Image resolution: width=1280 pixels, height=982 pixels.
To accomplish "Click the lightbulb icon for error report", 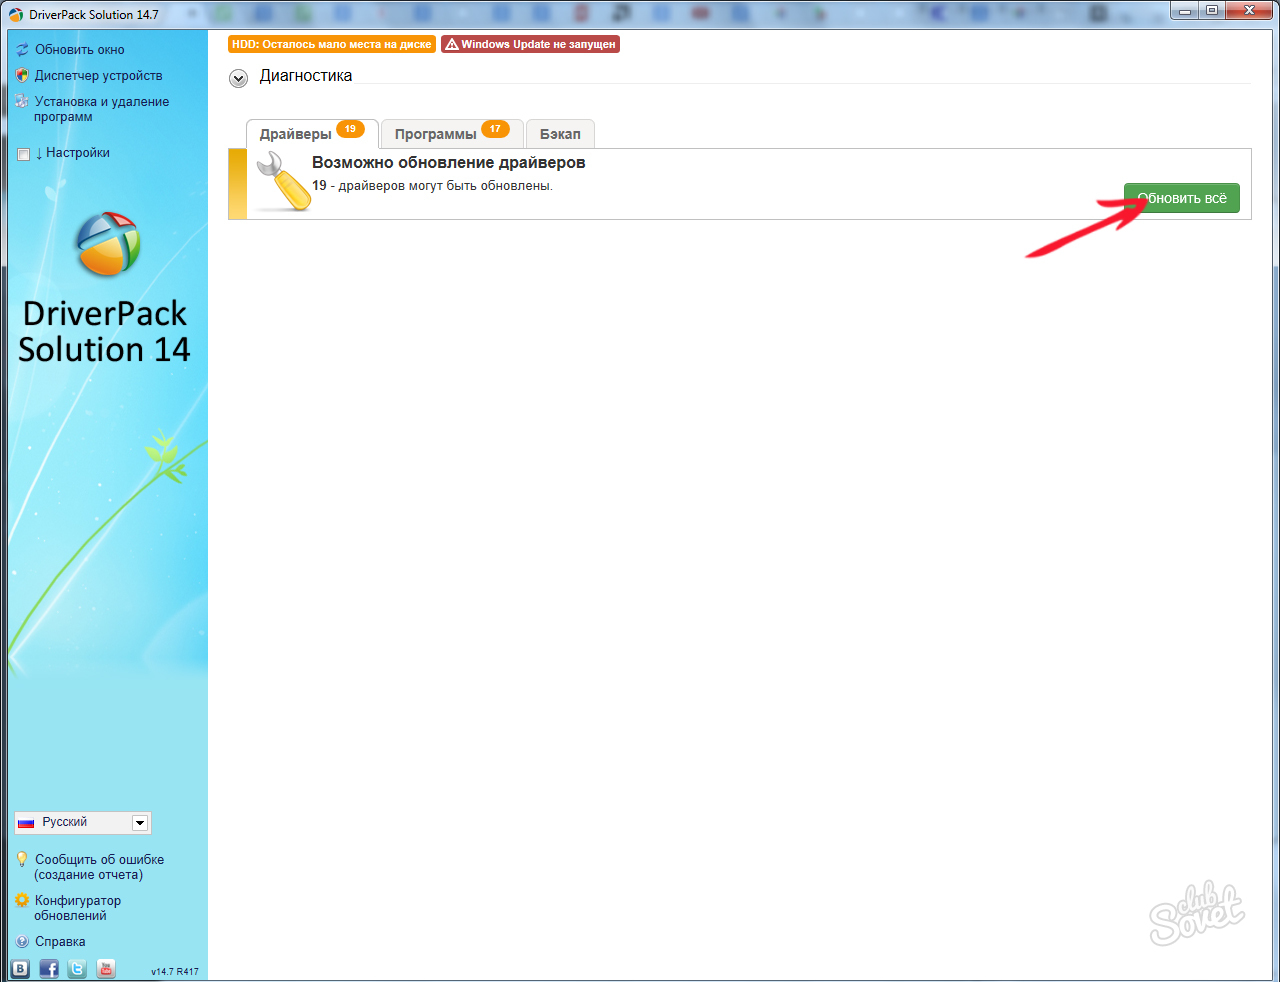I will pos(22,859).
